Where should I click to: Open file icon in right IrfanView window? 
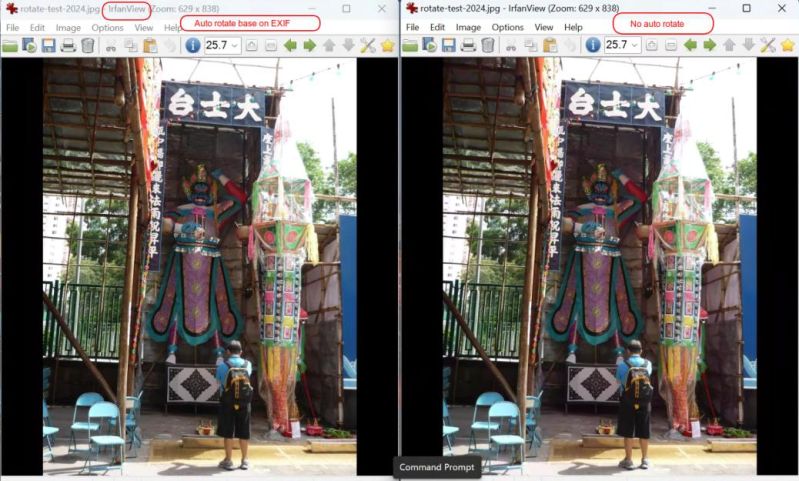coord(410,46)
